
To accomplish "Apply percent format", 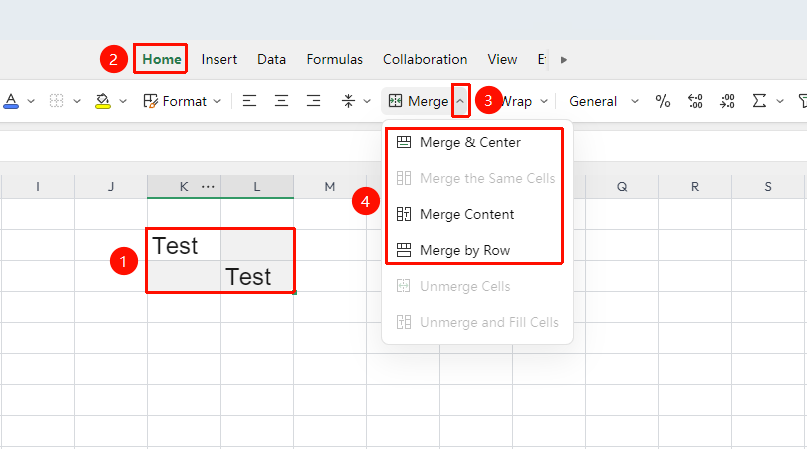I will (x=663, y=101).
